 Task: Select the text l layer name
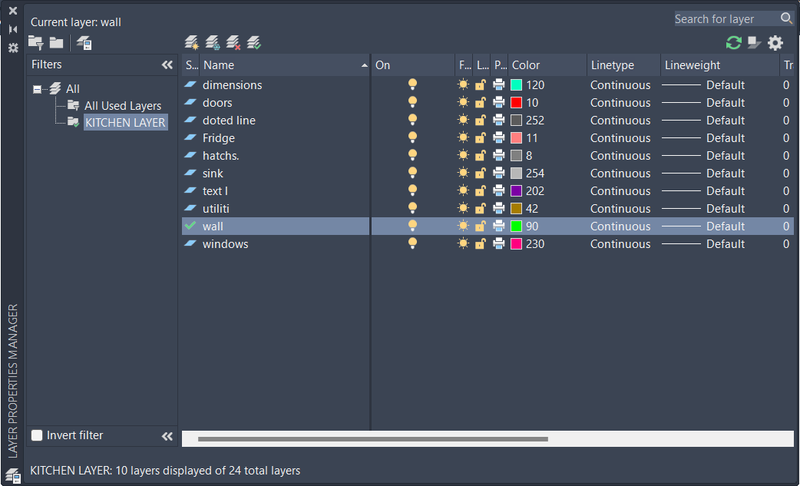215,191
